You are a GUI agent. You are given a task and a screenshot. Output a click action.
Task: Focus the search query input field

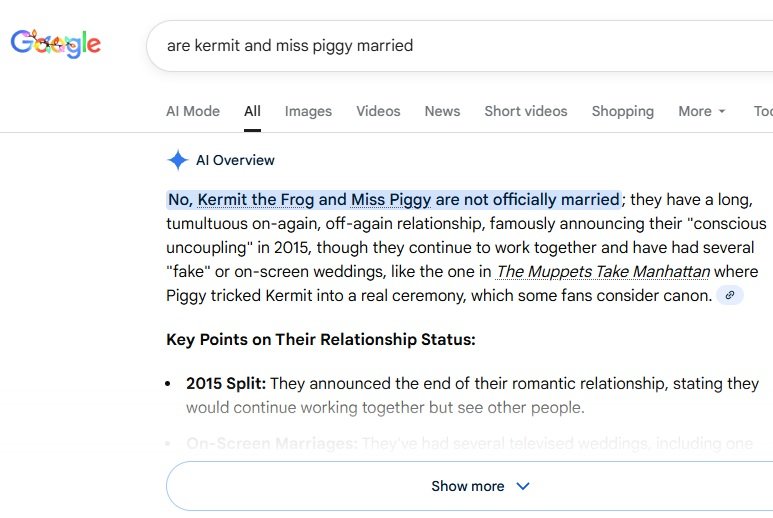(450, 45)
